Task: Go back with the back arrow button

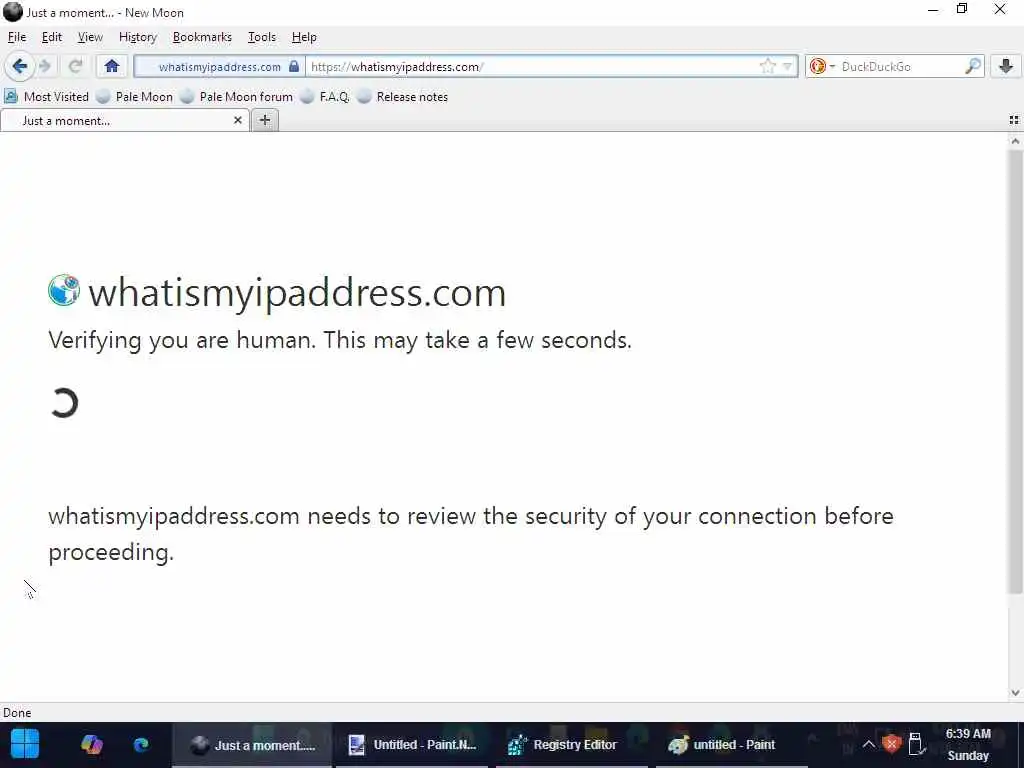Action: coord(19,67)
